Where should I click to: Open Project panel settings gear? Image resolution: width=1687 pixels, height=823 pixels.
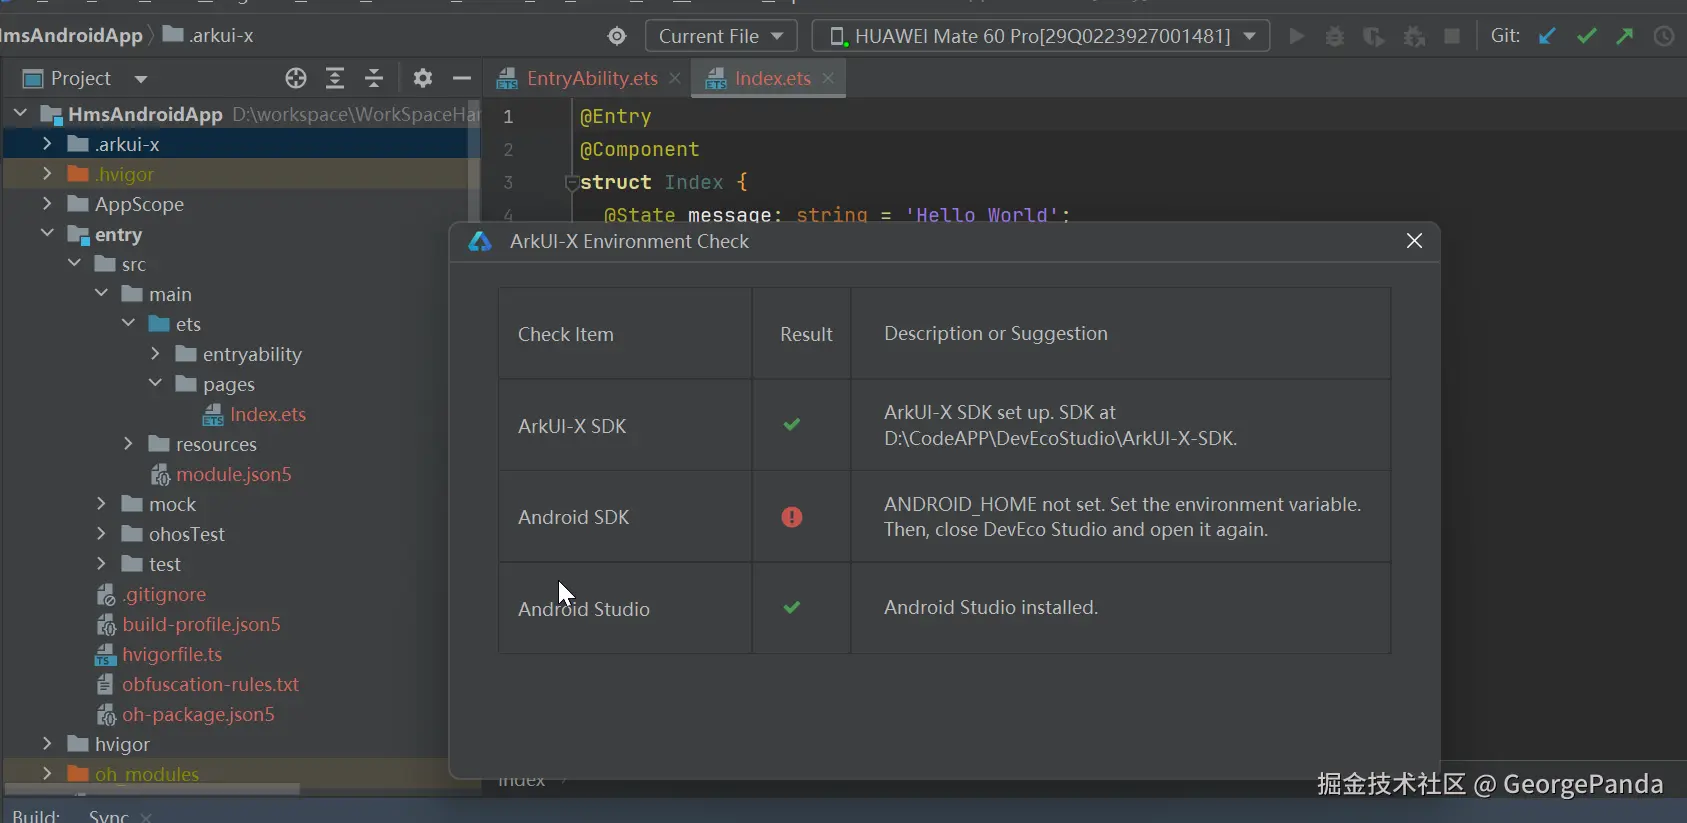[423, 78]
